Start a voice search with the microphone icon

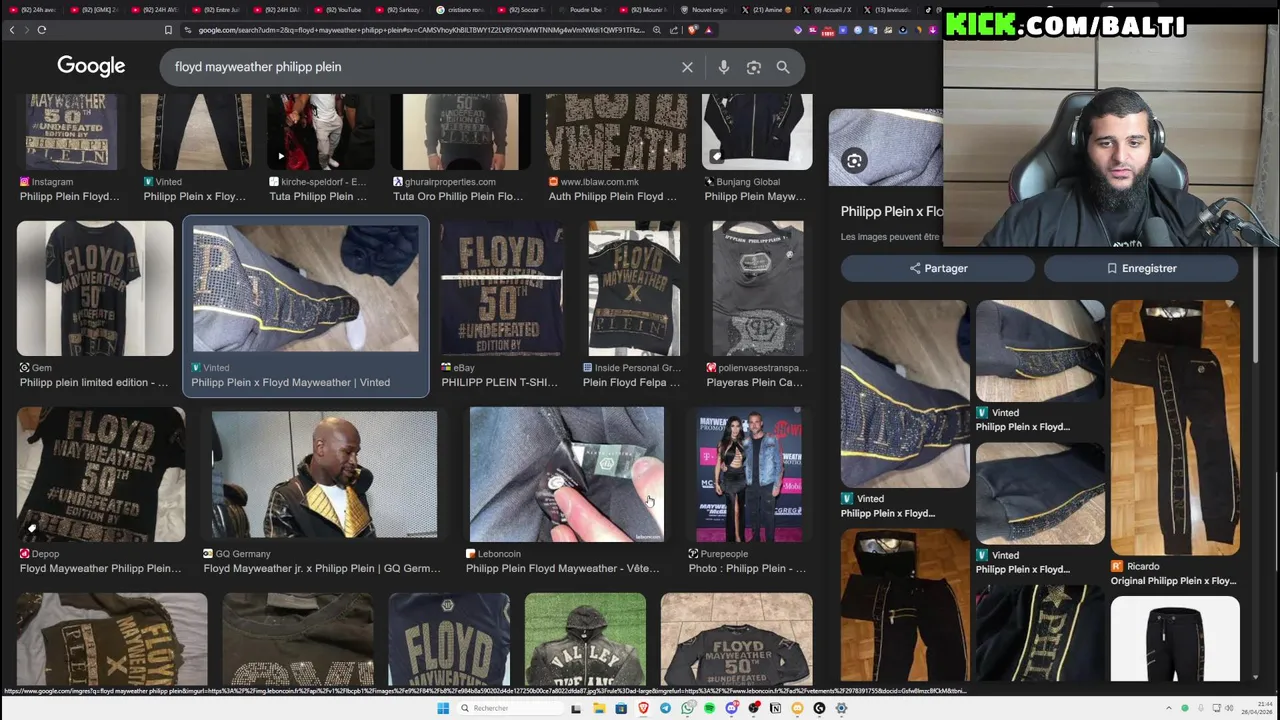[x=723, y=67]
